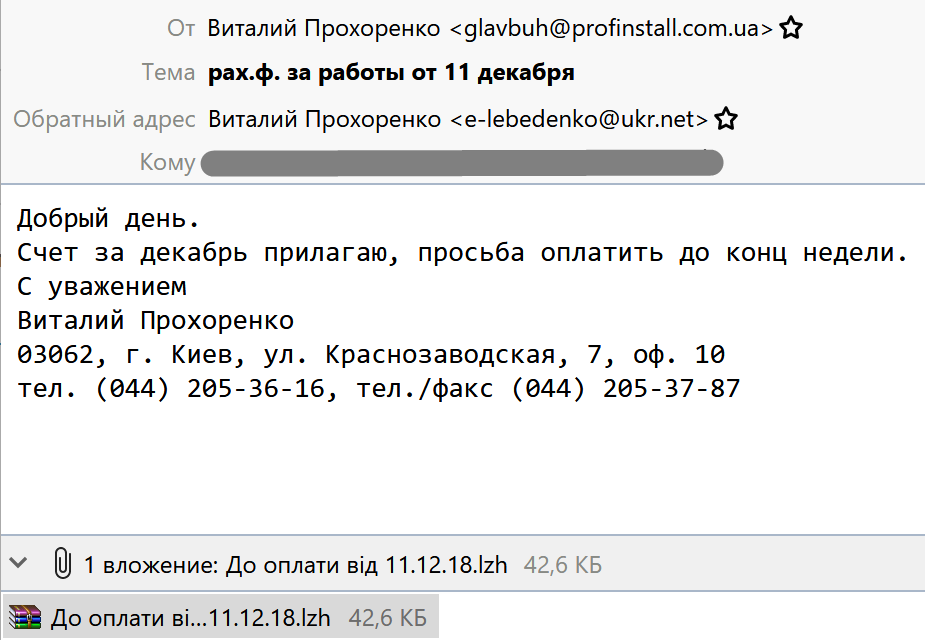Collapse the attachment pane with the chevron
This screenshot has height=640, width=925.
(x=19, y=565)
